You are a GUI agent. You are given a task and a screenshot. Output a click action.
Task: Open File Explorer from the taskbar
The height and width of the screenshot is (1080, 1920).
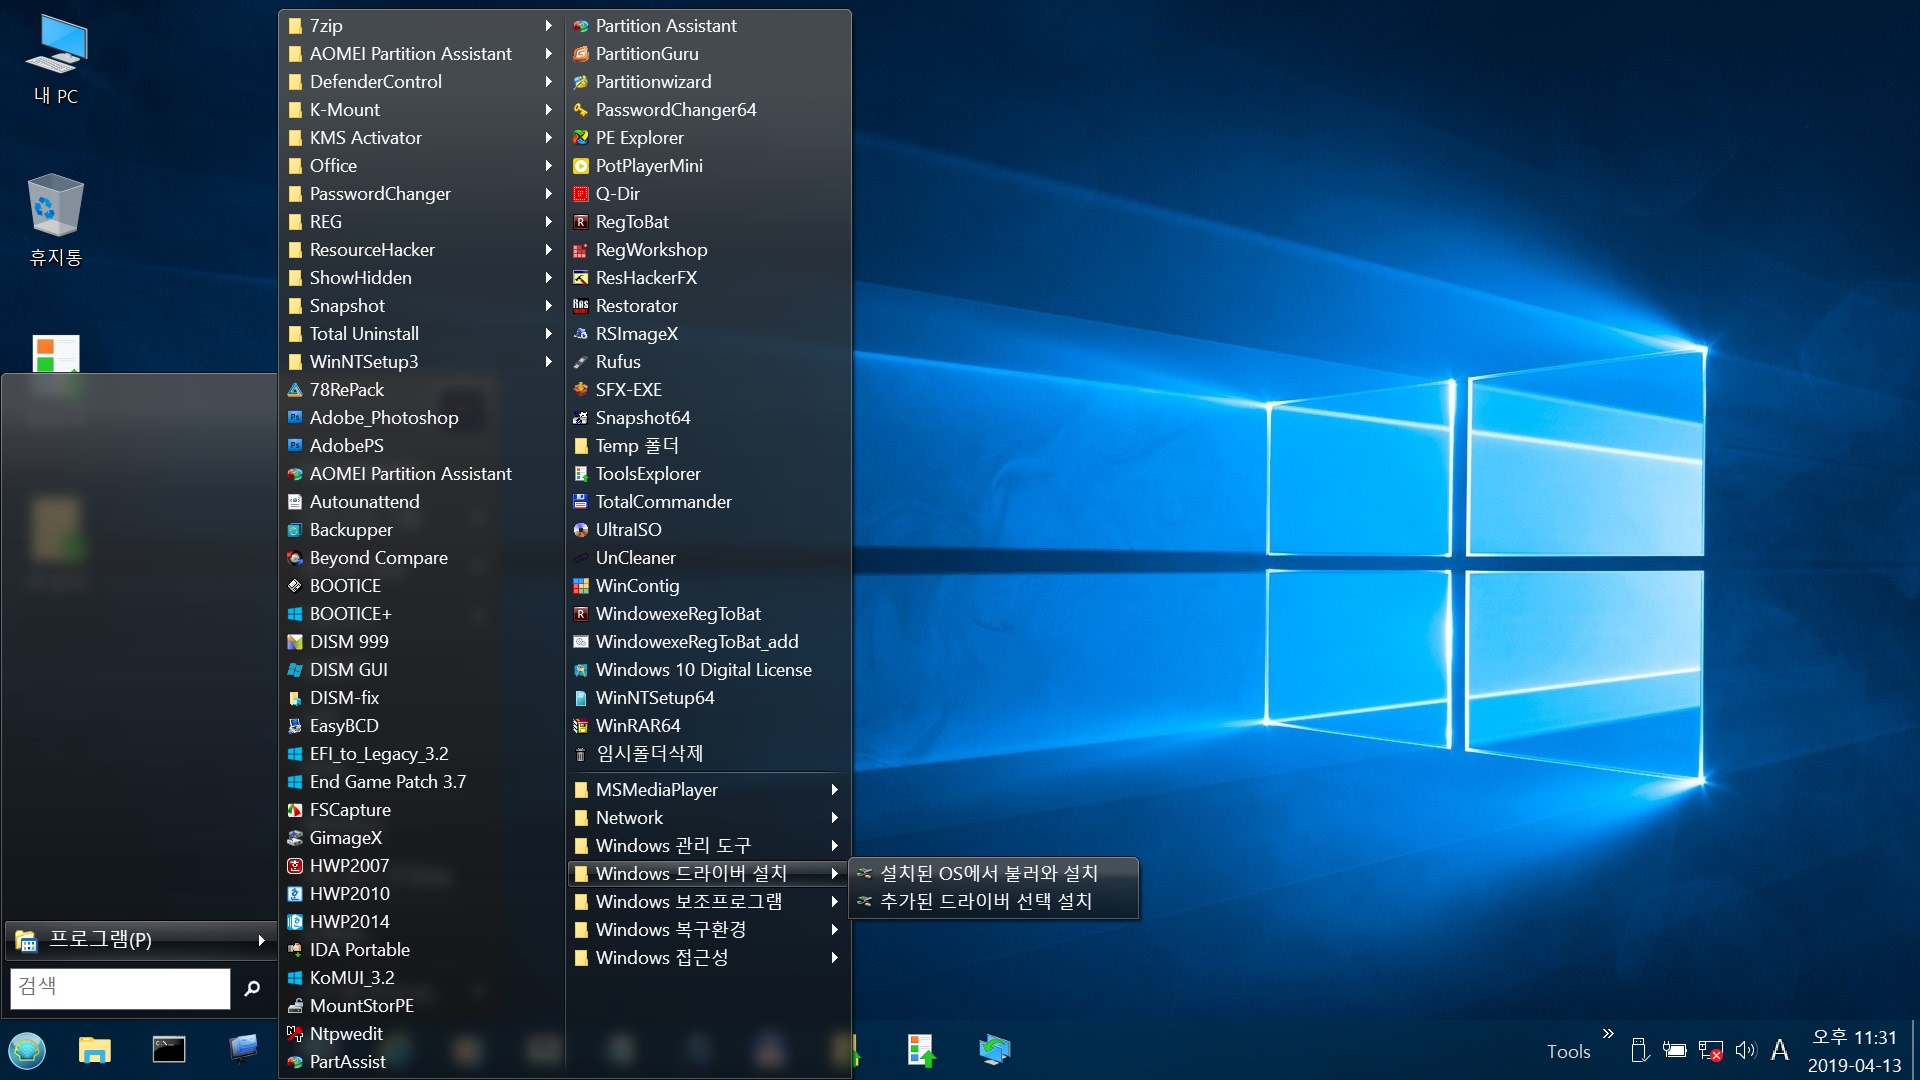(95, 1050)
